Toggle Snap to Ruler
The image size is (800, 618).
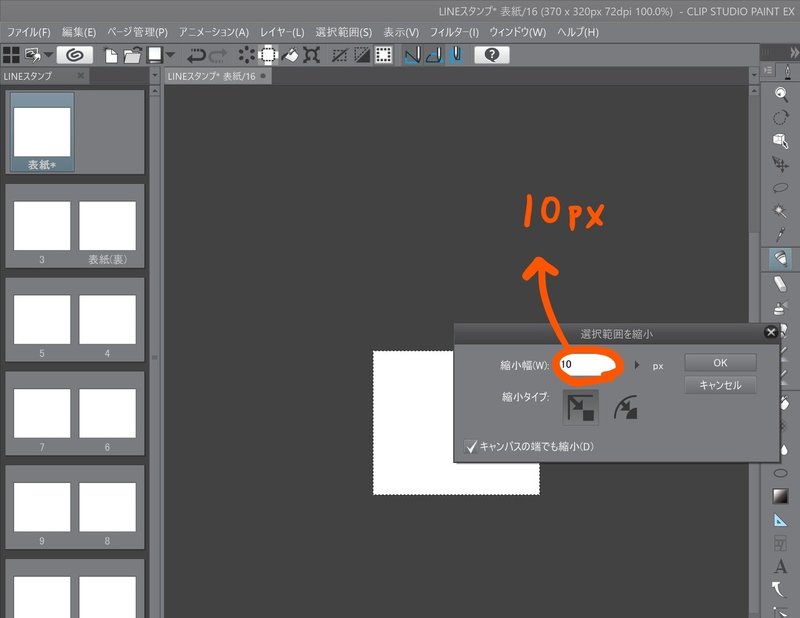(x=412, y=55)
